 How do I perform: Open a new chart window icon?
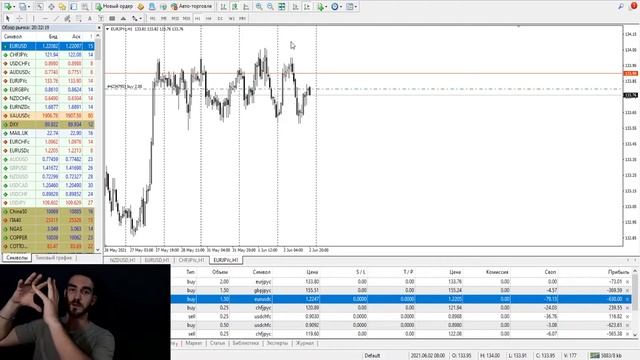(7, 7)
